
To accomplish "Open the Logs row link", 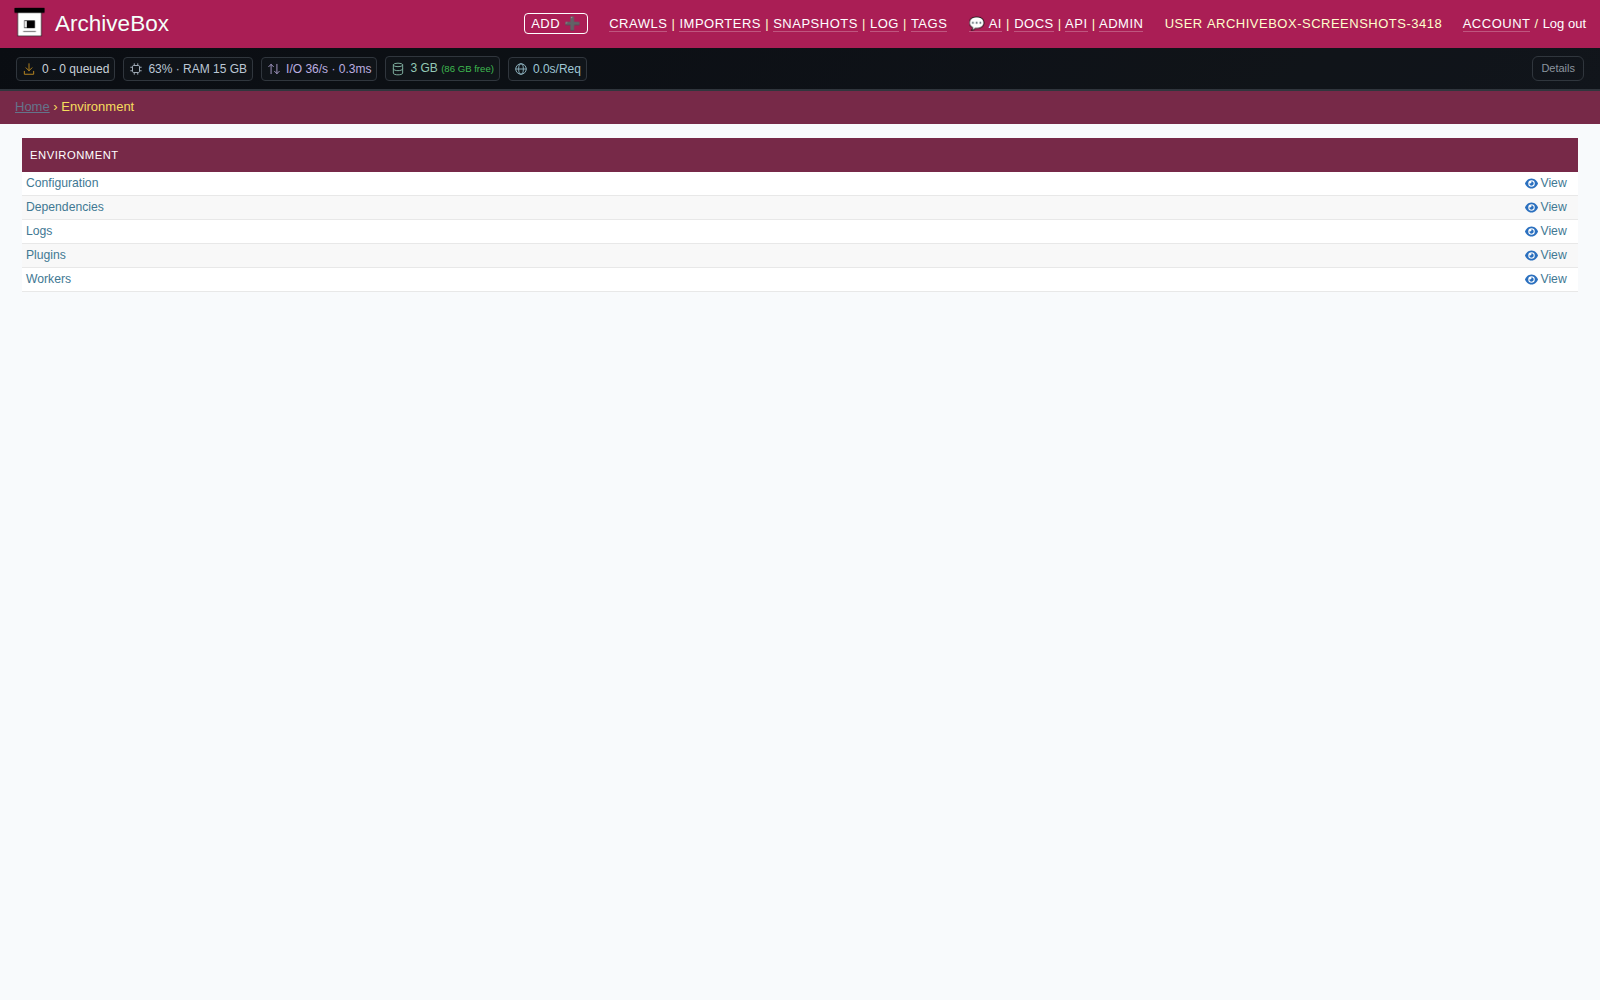I will pos(39,231).
